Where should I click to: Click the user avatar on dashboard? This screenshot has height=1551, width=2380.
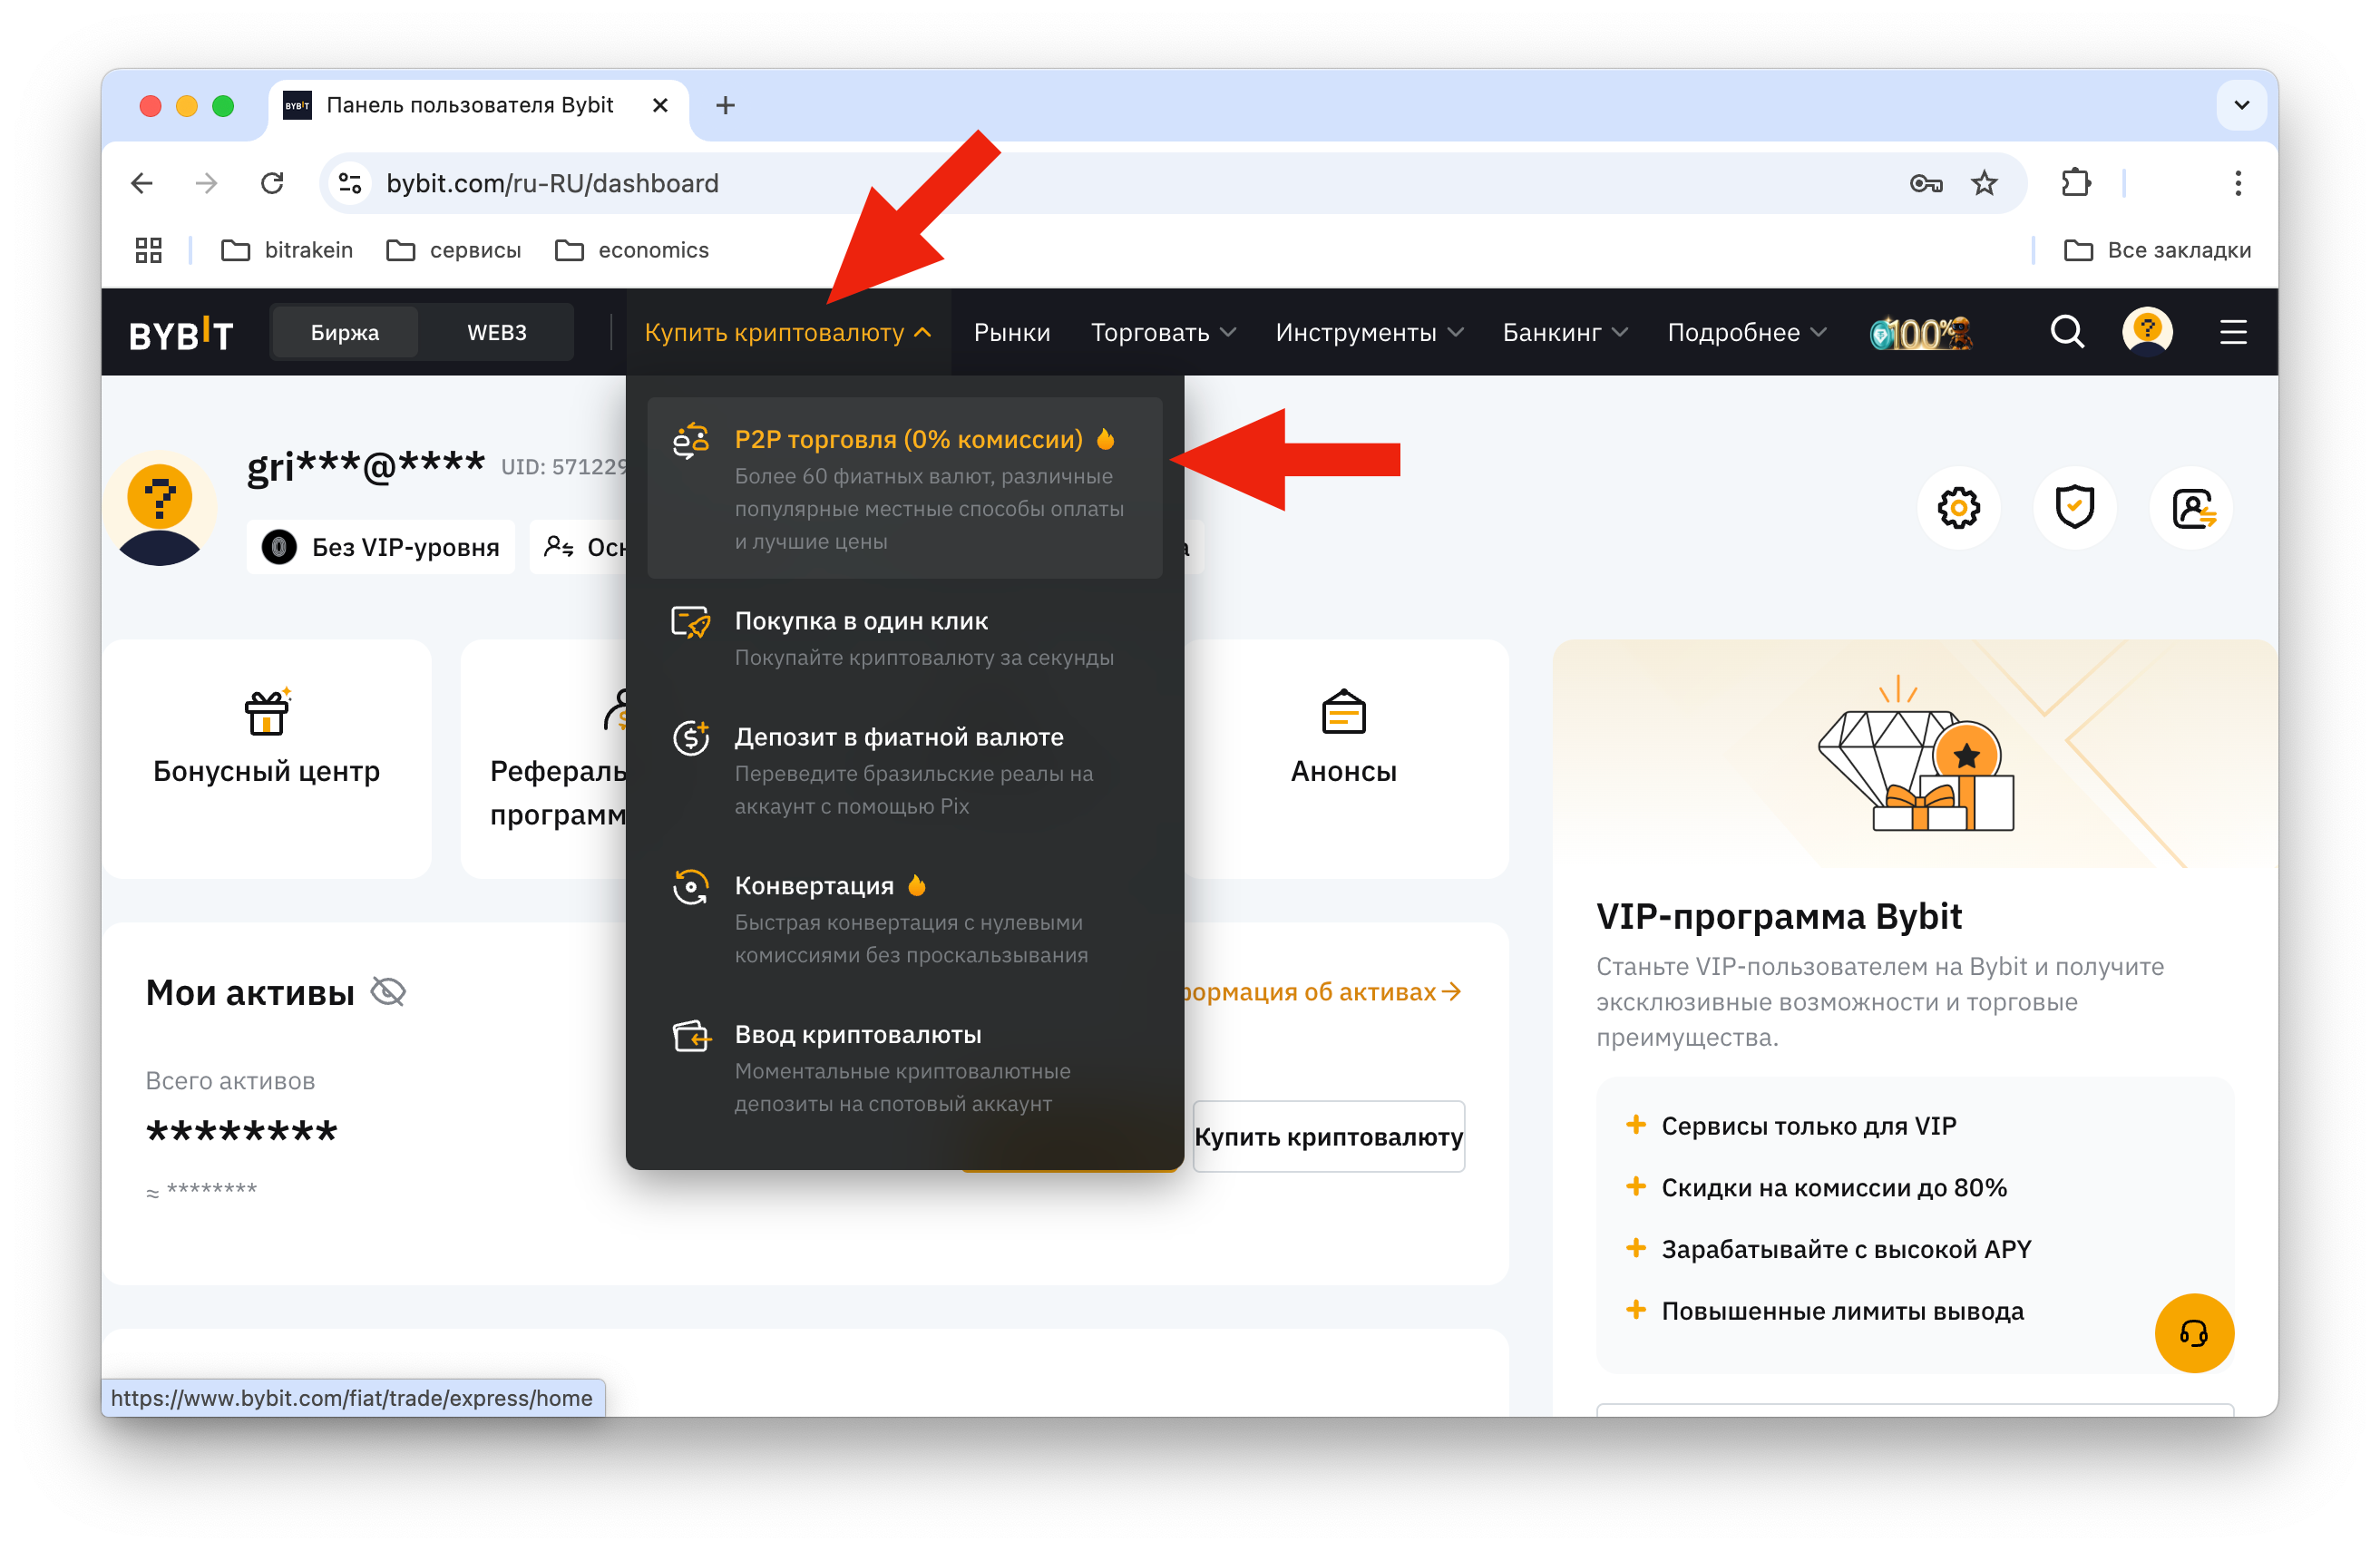[x=160, y=508]
